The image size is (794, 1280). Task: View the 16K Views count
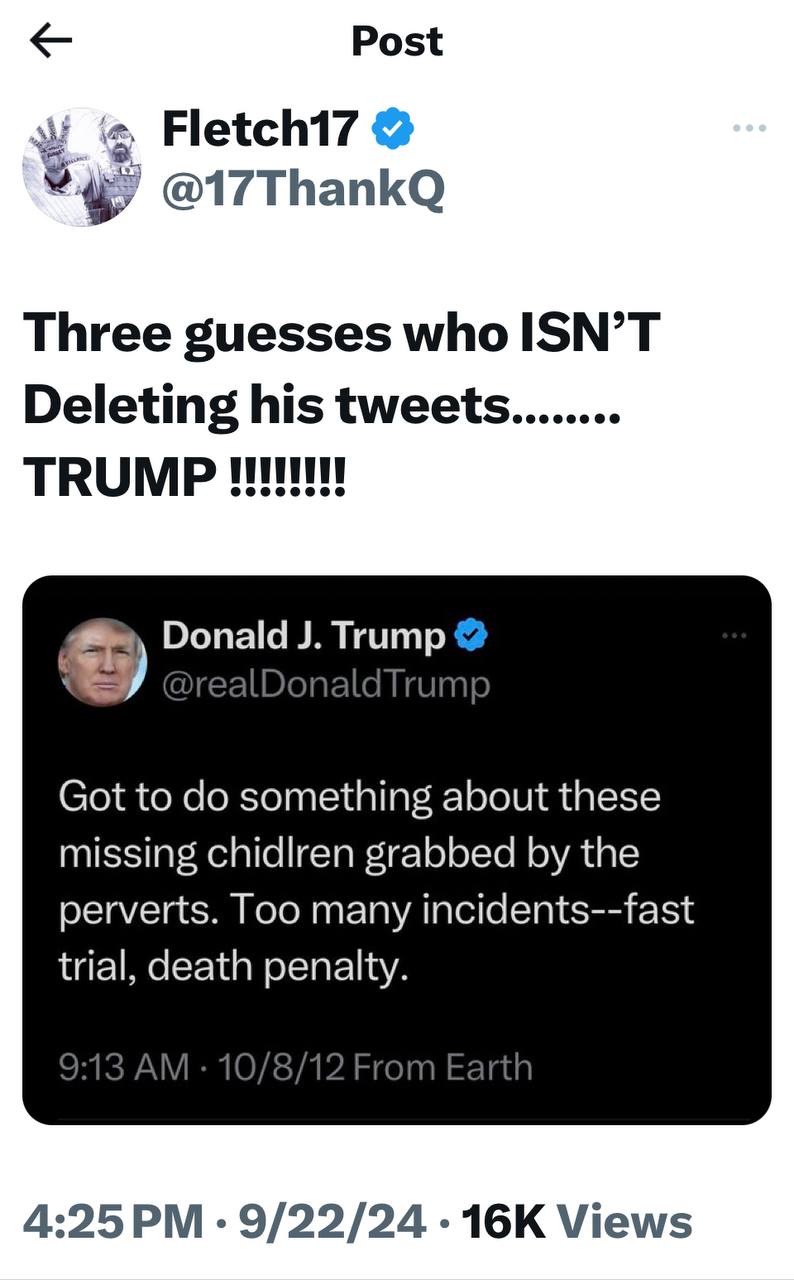pos(576,1222)
